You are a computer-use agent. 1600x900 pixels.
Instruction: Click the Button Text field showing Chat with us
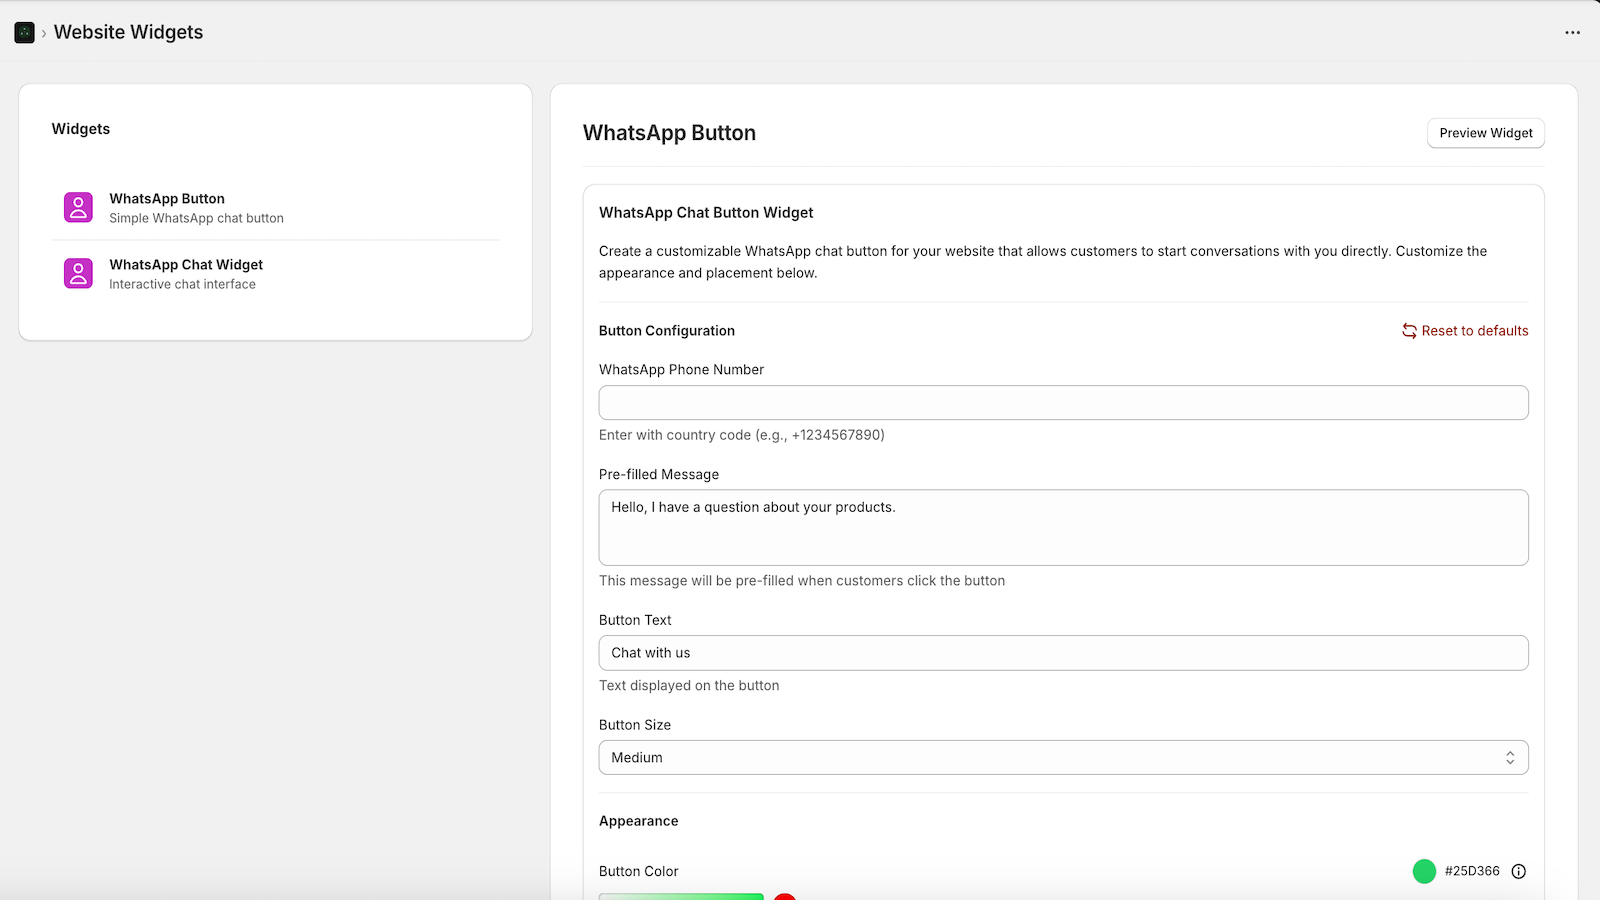[1063, 652]
